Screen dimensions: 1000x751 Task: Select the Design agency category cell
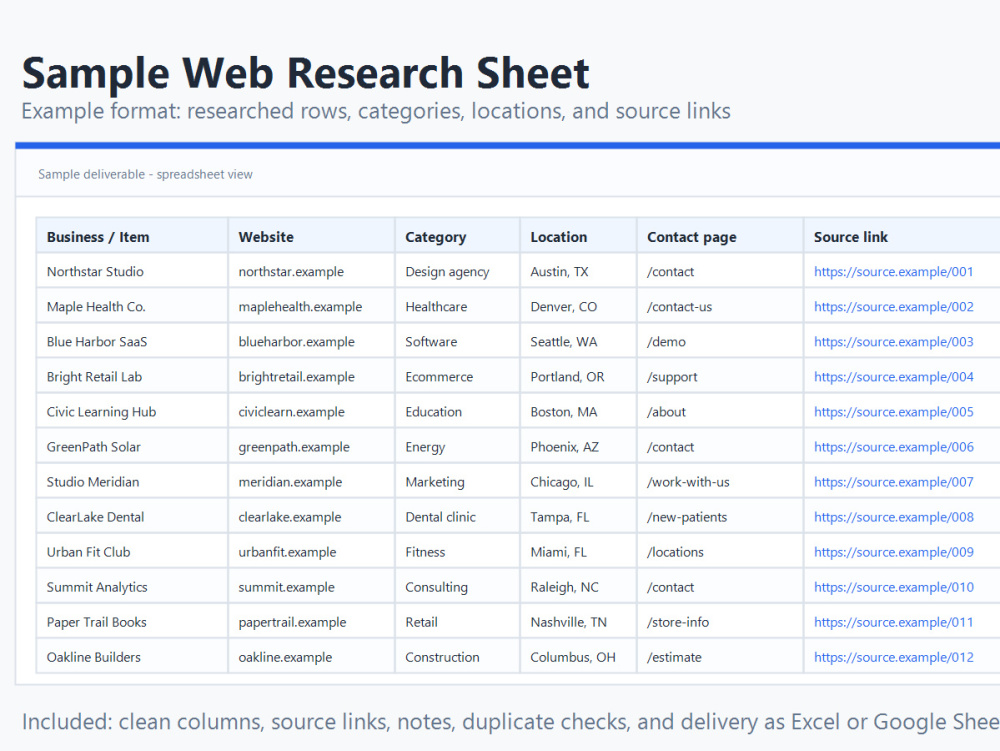457,272
